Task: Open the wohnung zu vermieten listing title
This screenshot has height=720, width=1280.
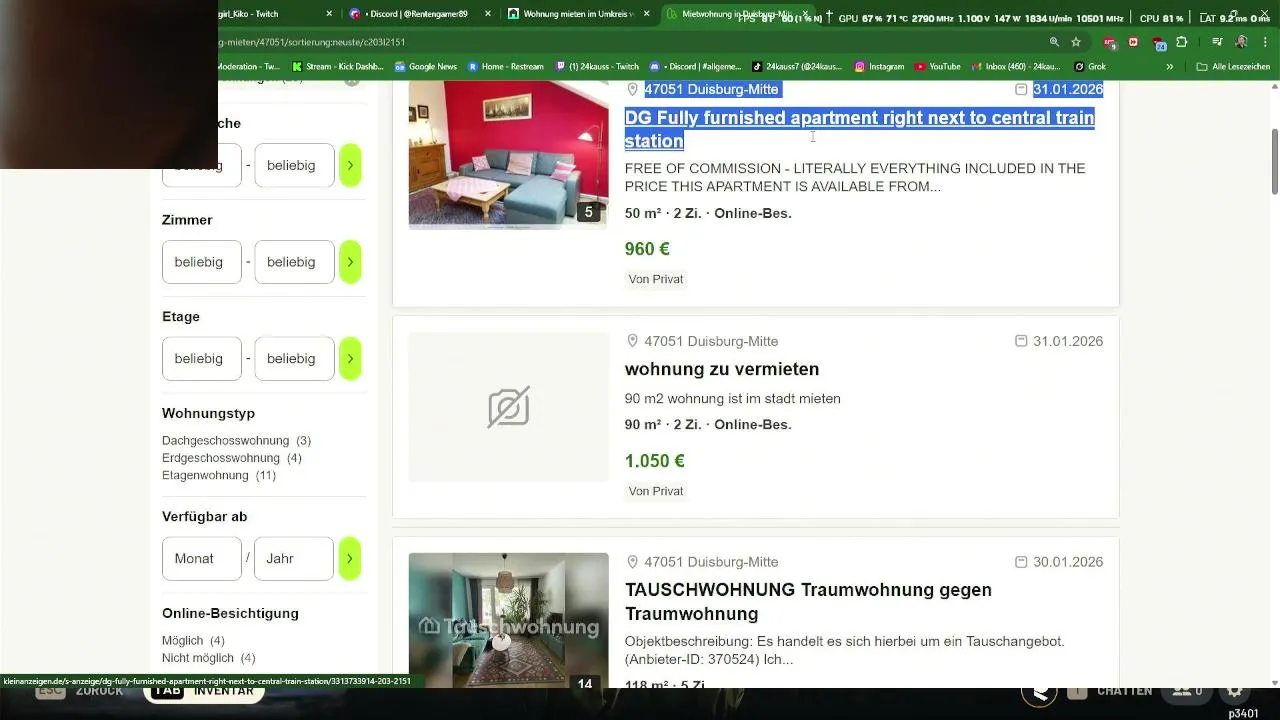Action: 722,369
